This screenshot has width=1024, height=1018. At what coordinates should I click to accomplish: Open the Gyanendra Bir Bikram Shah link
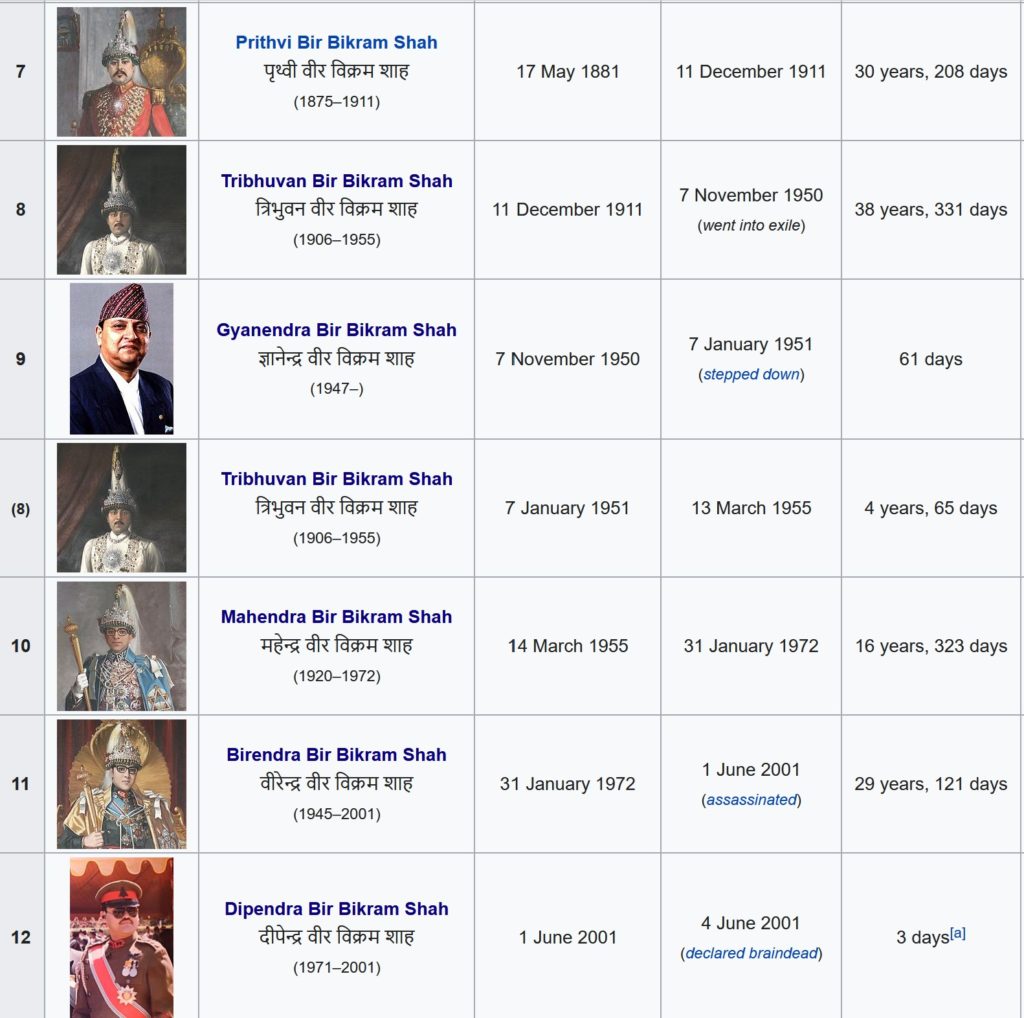coord(336,330)
